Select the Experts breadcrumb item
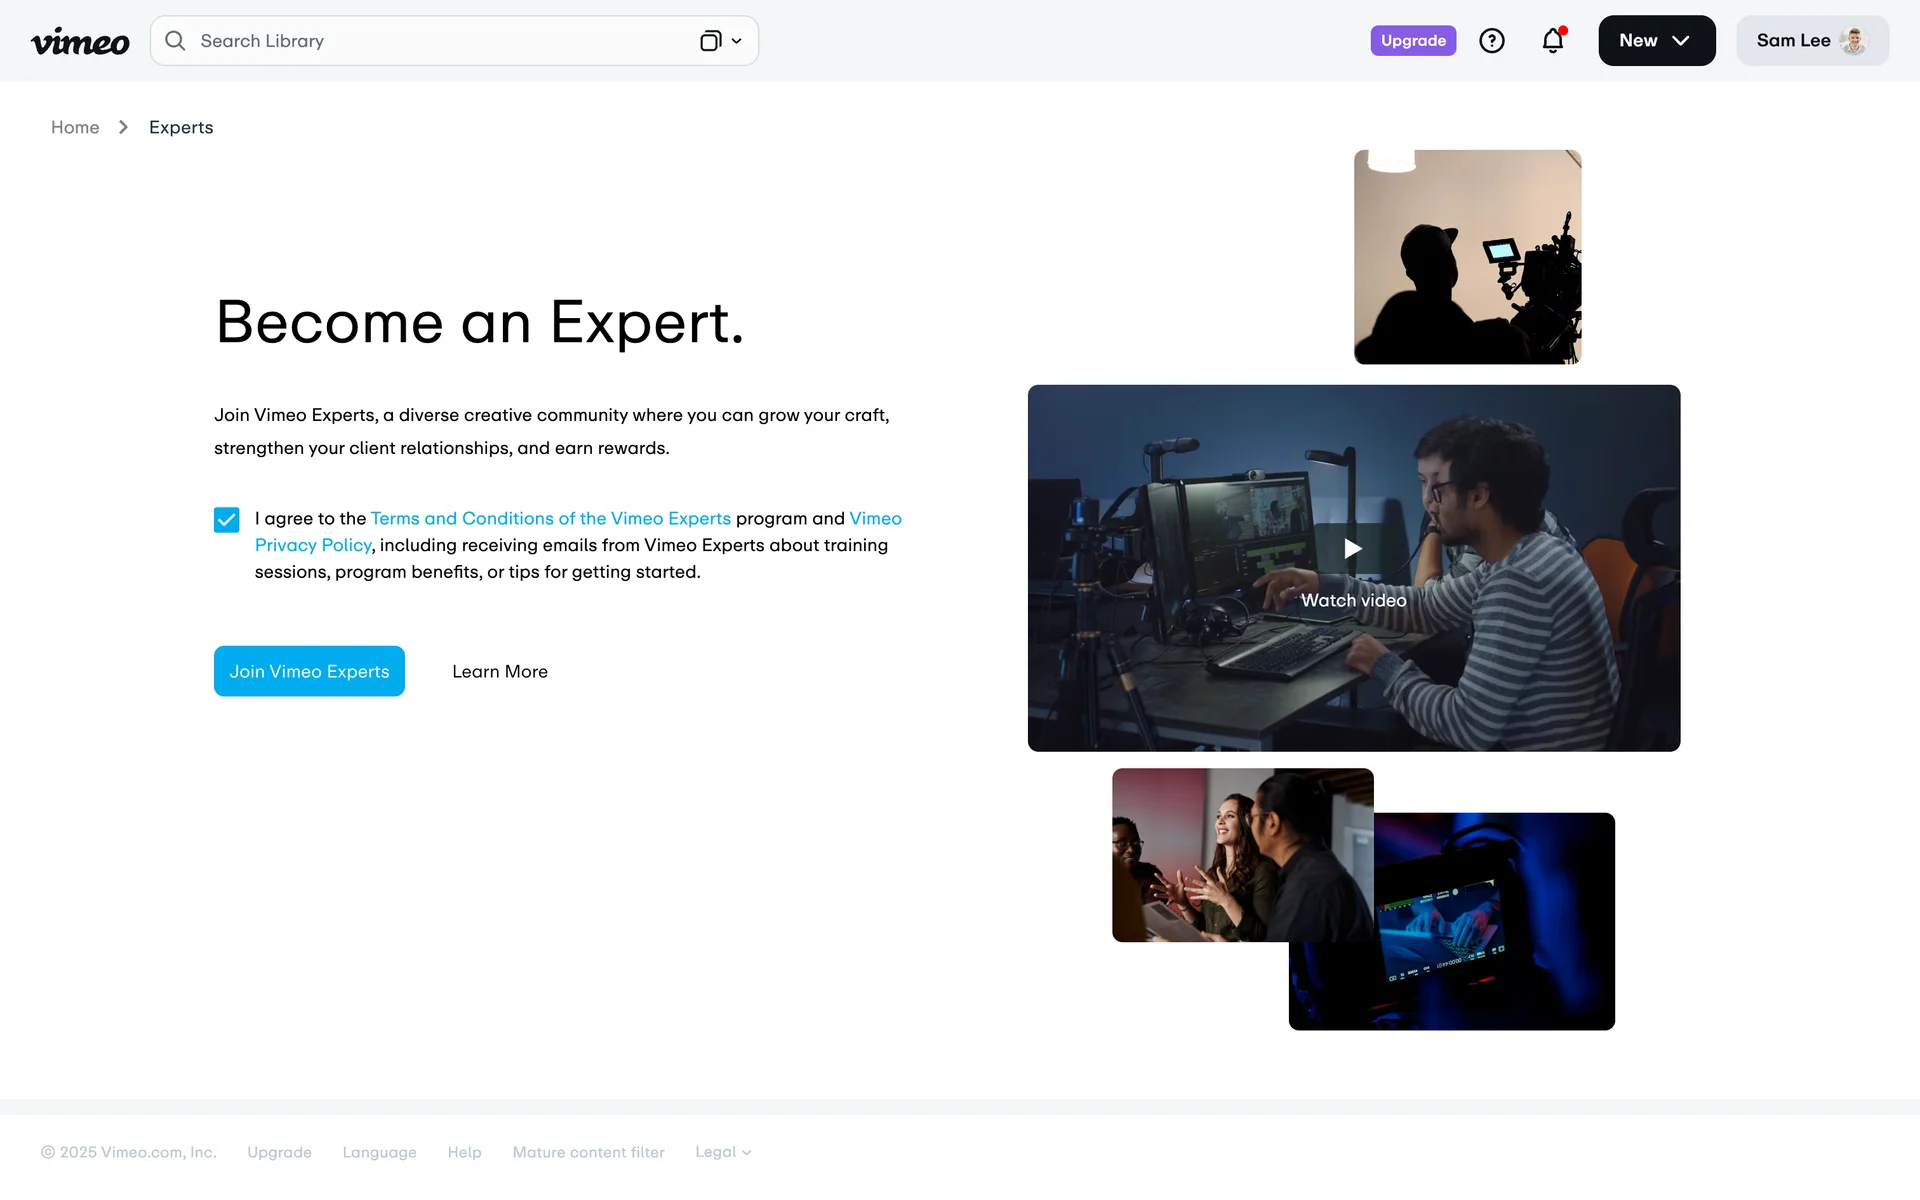The height and width of the screenshot is (1200, 1920). [181, 127]
